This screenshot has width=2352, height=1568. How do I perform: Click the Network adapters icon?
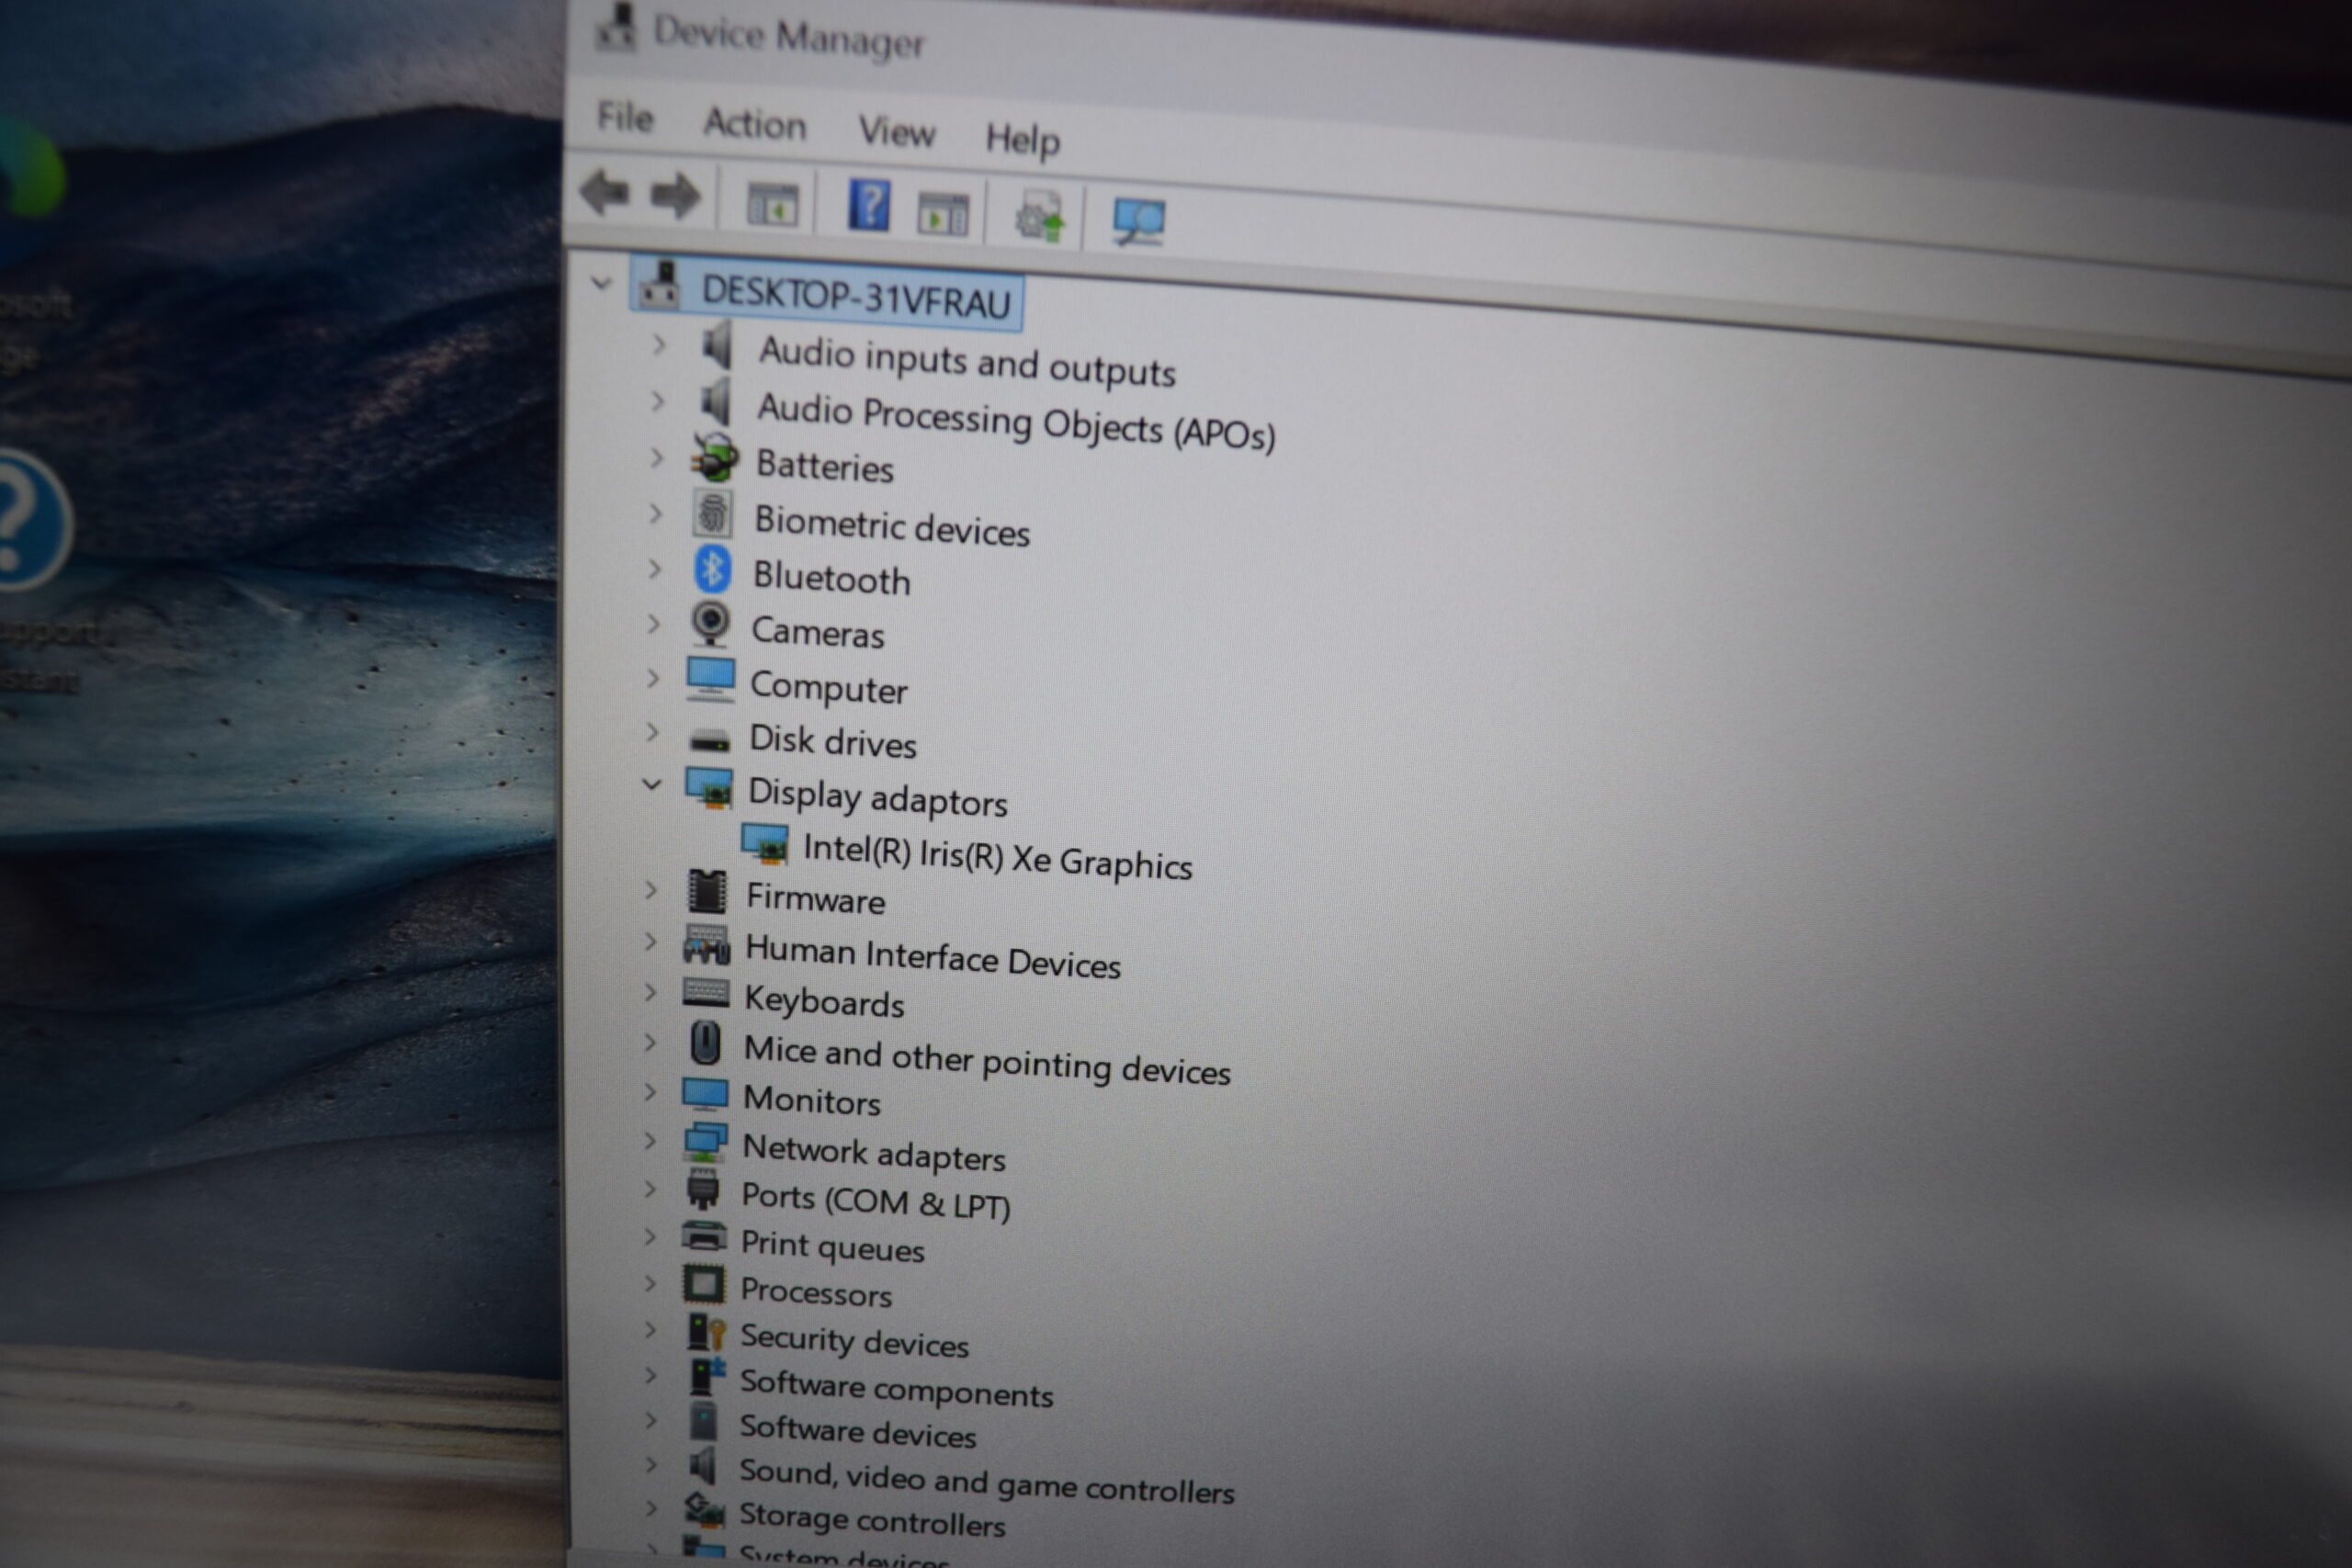click(705, 1143)
